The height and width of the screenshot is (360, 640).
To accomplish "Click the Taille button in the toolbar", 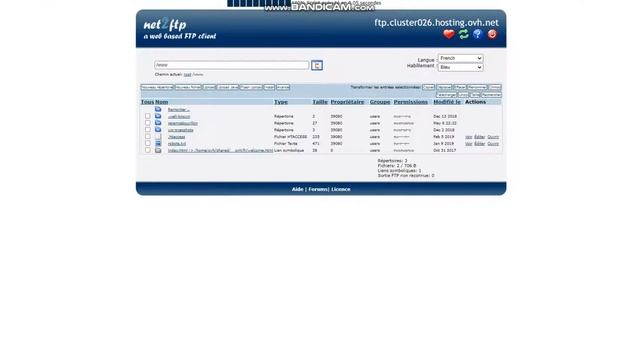I will pyautogui.click(x=475, y=95).
